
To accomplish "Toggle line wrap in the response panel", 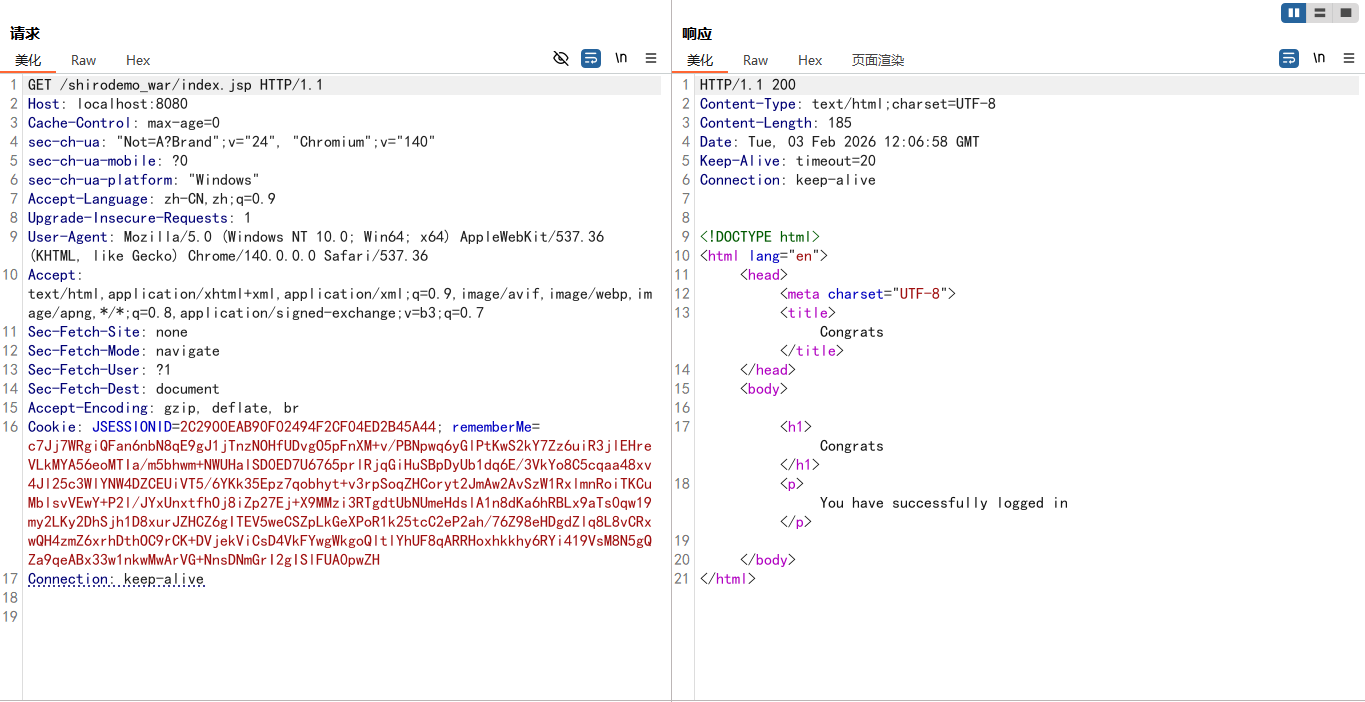I will pos(1289,58).
